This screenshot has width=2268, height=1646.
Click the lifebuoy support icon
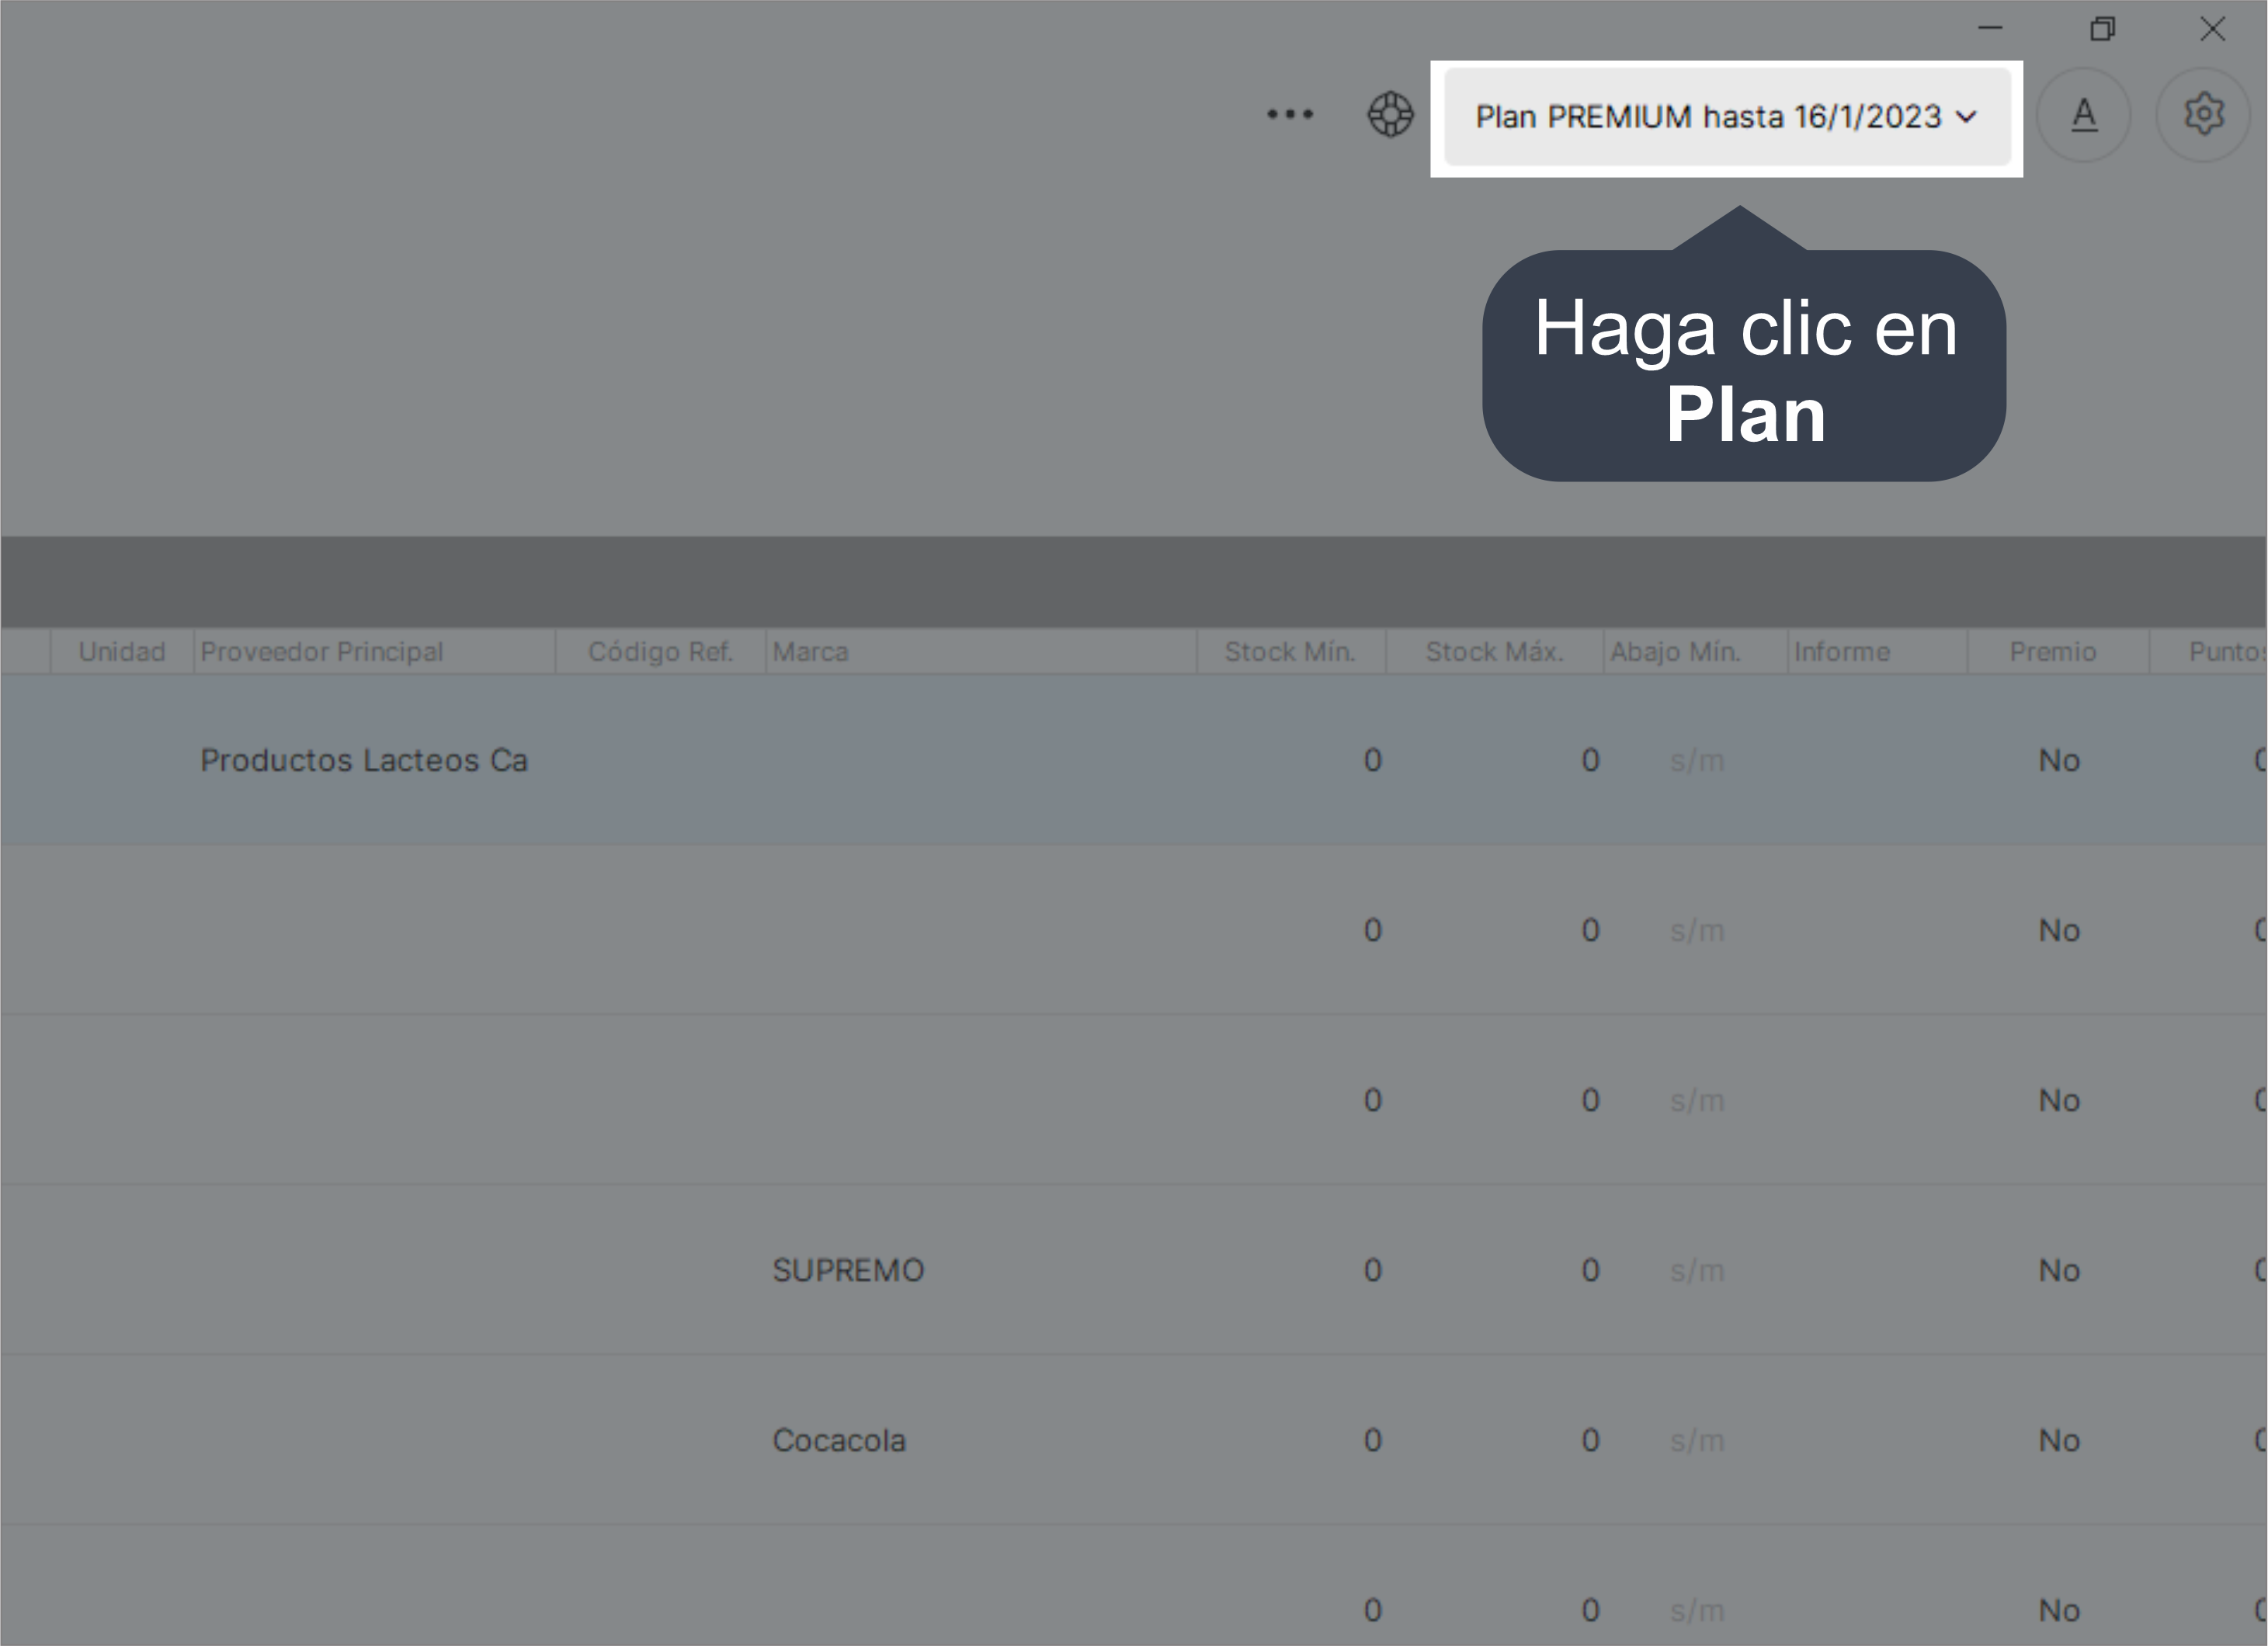click(x=1390, y=115)
